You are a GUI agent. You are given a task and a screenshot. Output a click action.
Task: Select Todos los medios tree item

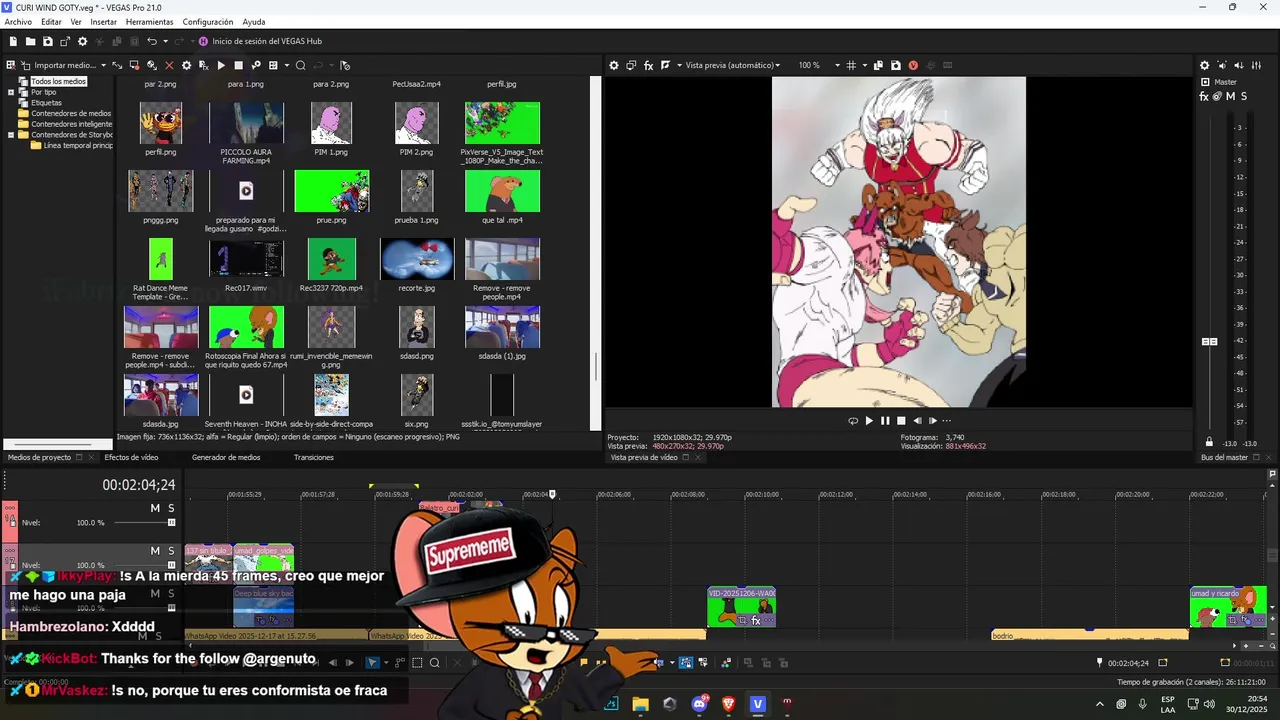tap(58, 81)
